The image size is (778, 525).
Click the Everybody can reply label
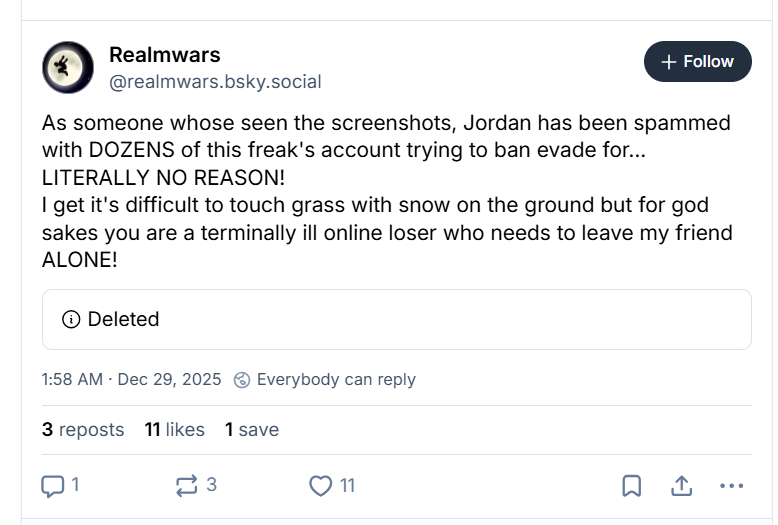(336, 380)
